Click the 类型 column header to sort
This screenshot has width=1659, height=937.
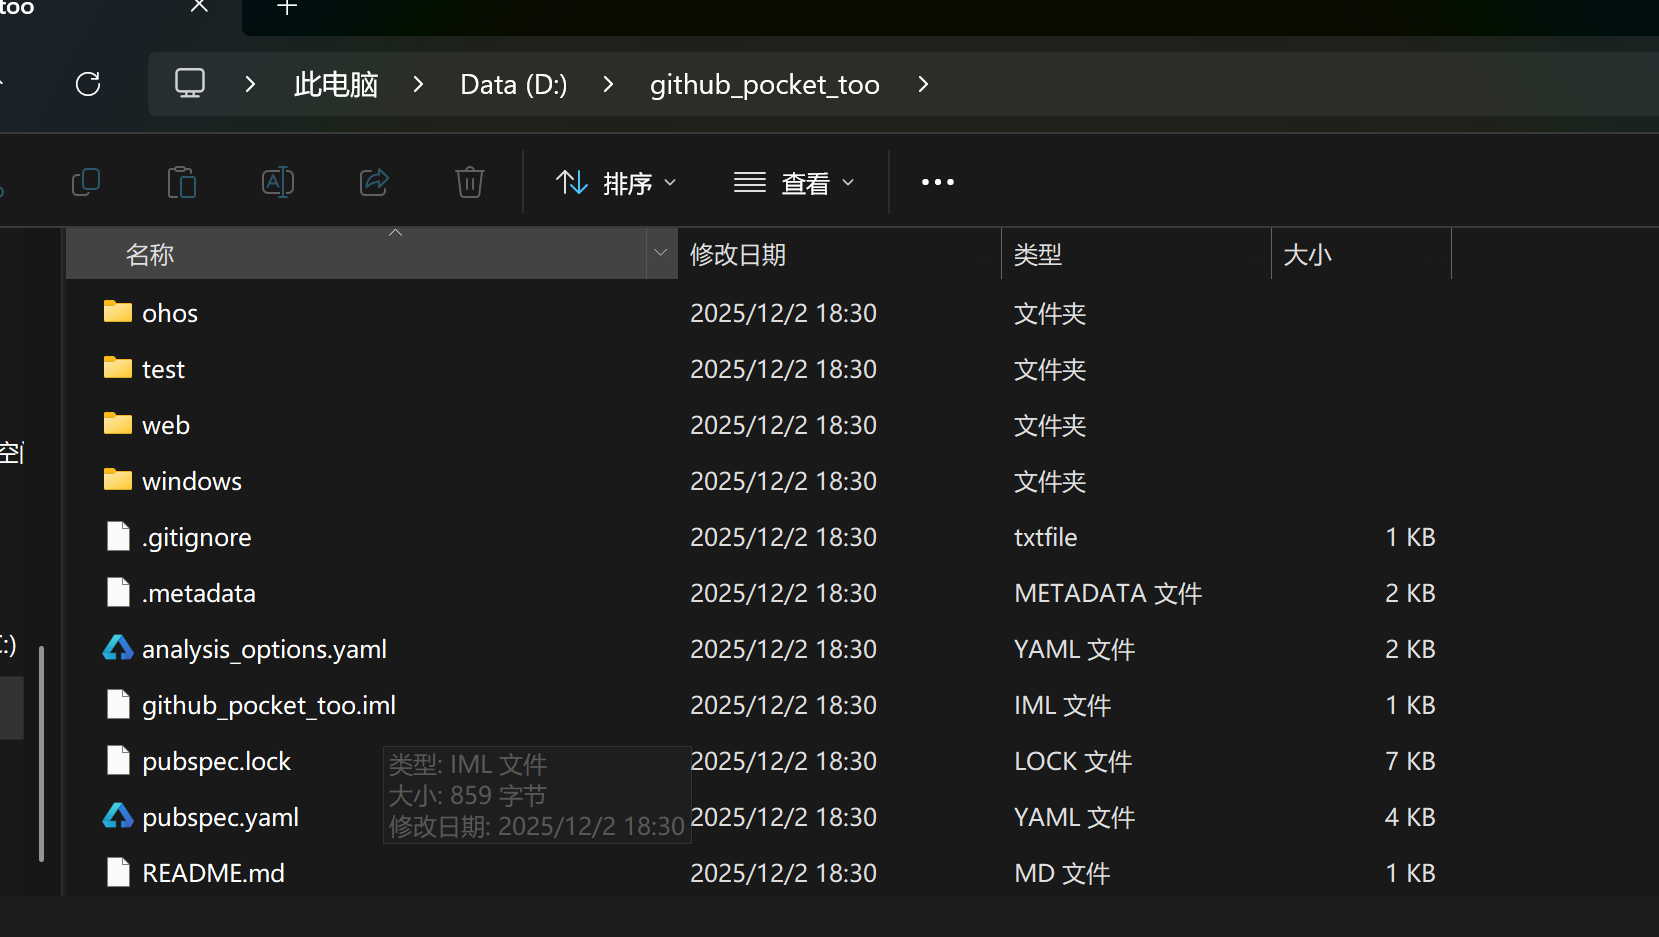coord(1038,253)
